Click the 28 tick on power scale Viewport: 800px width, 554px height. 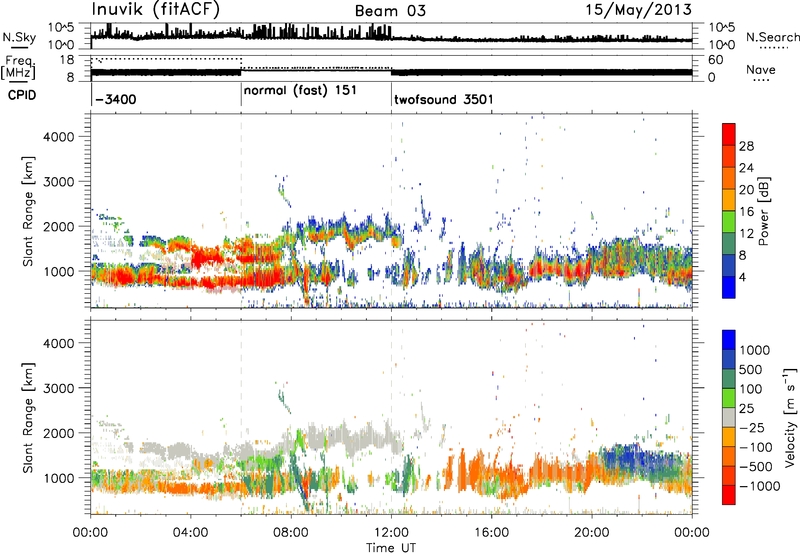[746, 146]
